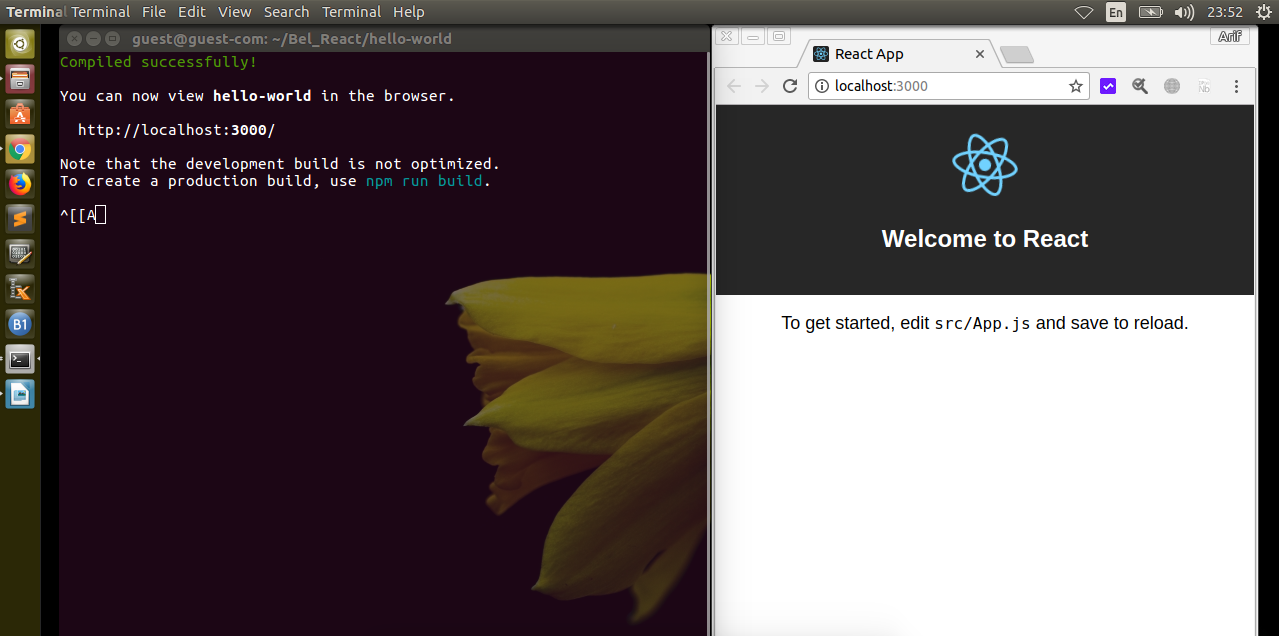Maximize the Chrome window

click(x=779, y=36)
